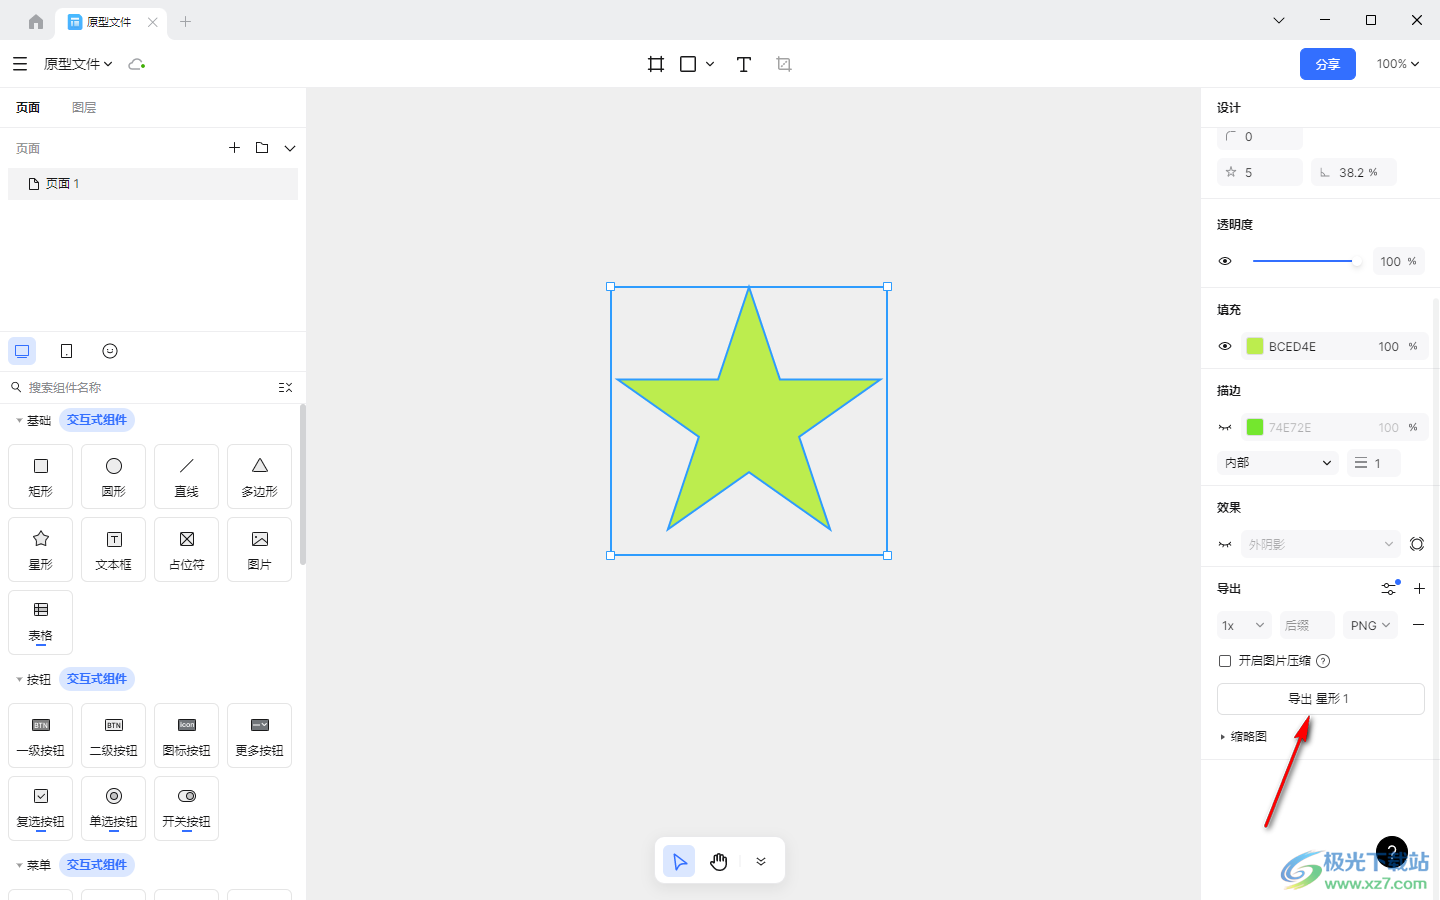The height and width of the screenshot is (900, 1440).
Task: Insert 图标按钮 icon button component
Action: coord(186,736)
